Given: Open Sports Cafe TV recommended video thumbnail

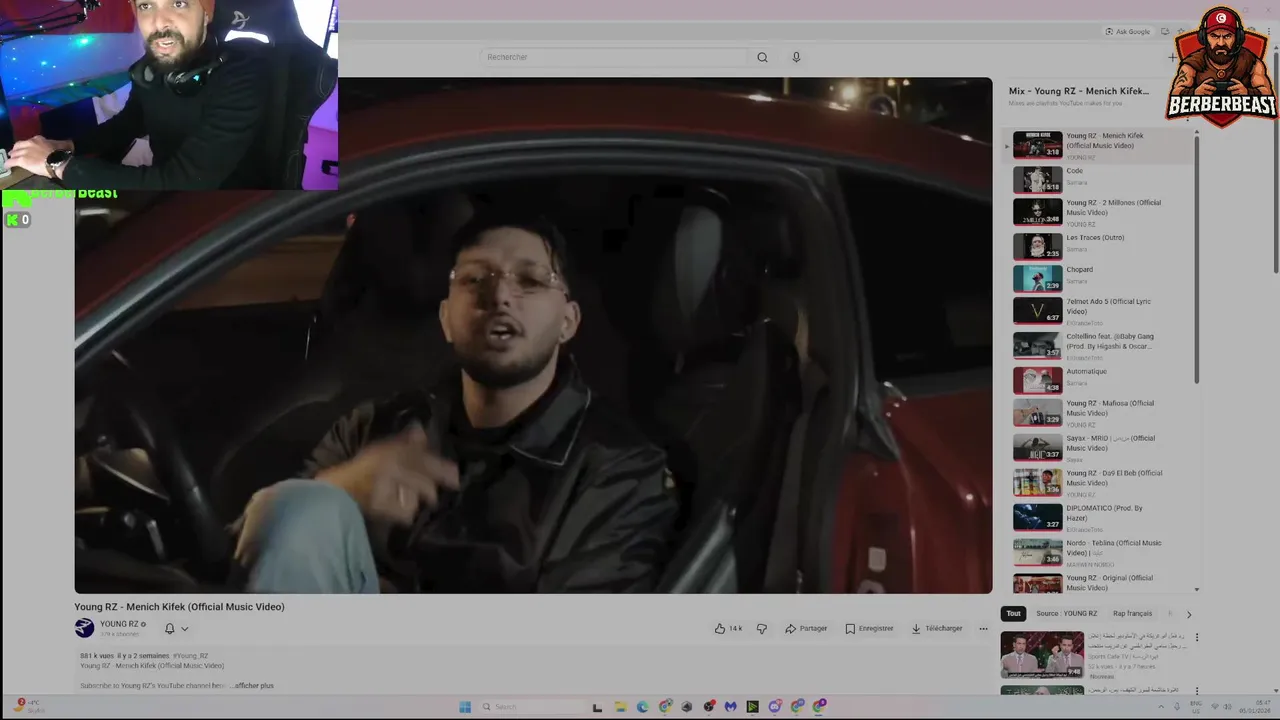Looking at the screenshot, I should 1042,655.
